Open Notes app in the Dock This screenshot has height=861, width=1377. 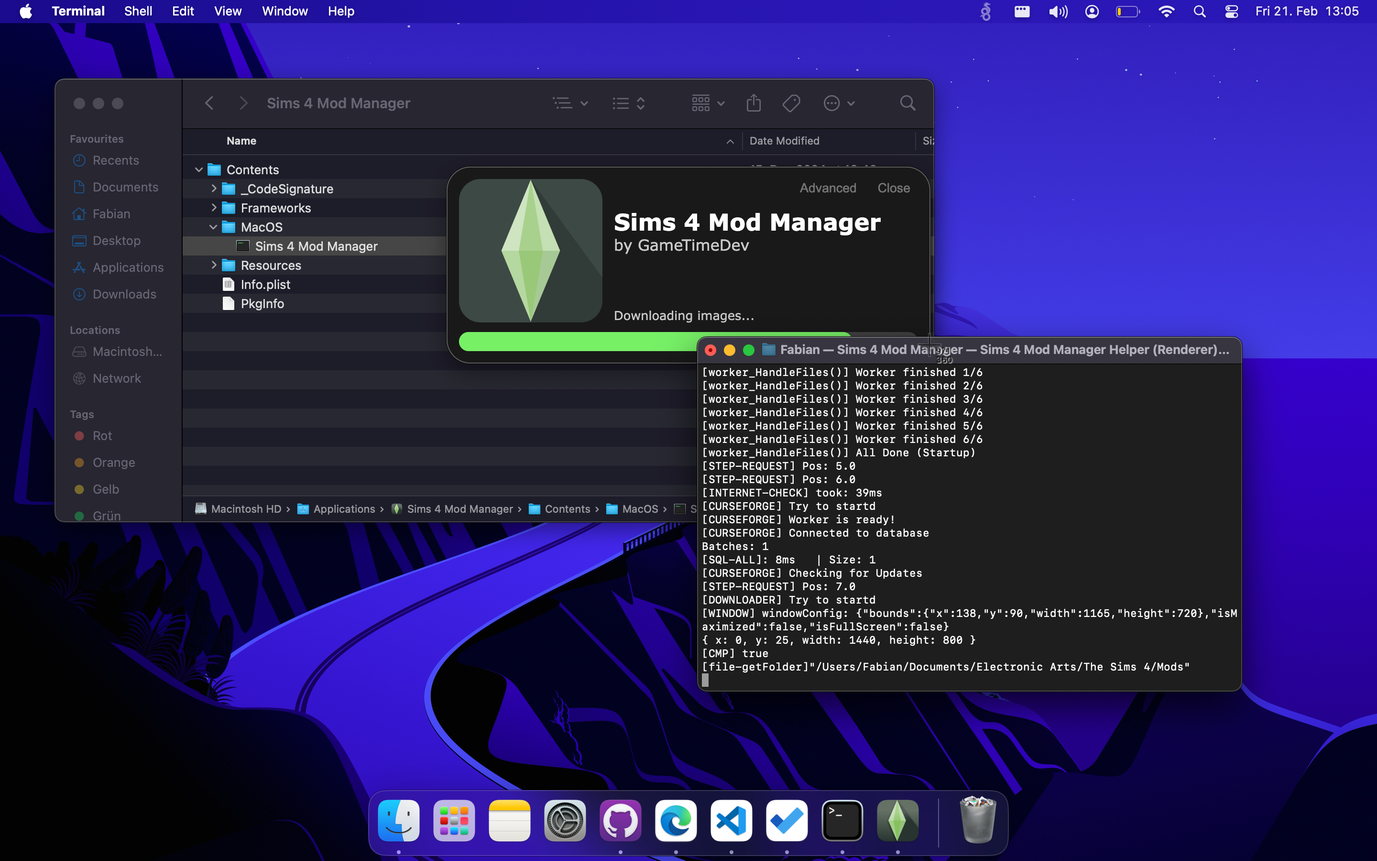click(509, 821)
